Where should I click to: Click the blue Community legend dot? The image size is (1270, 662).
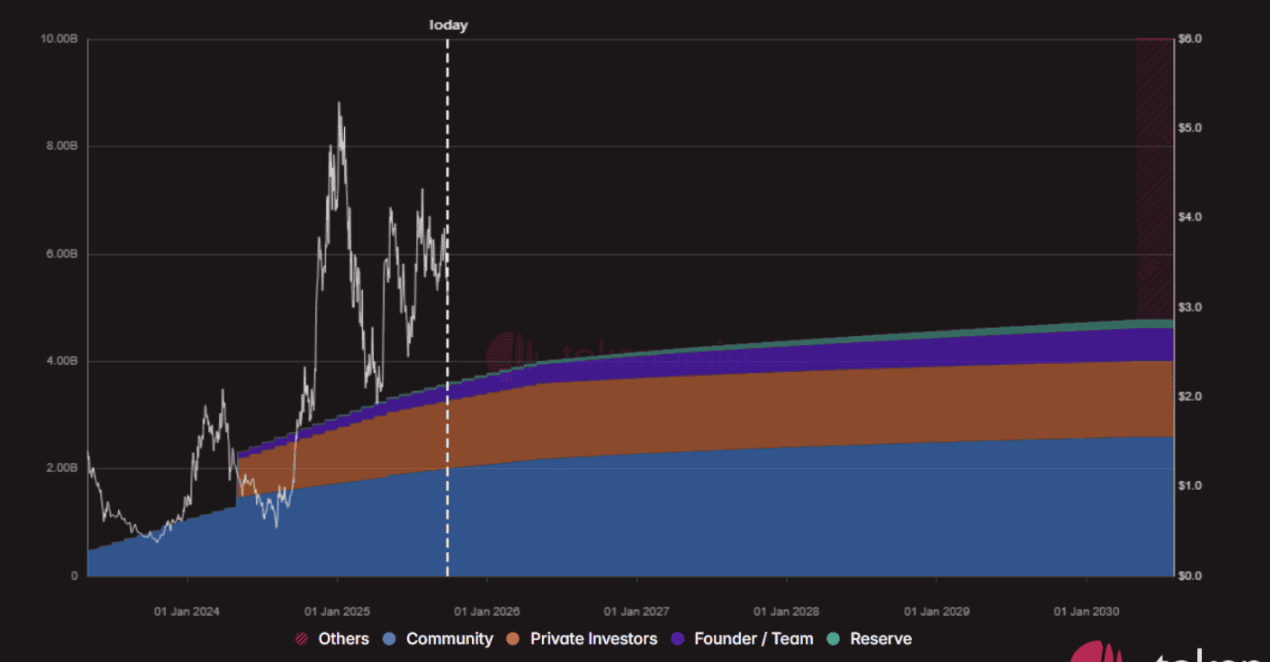tap(390, 639)
